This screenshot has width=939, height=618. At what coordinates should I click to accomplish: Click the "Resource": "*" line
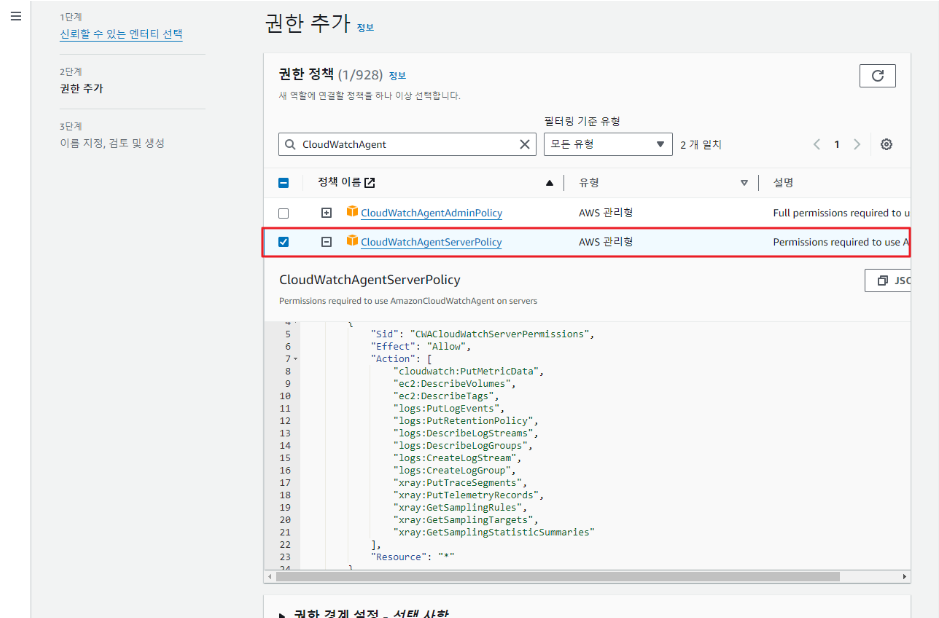(413, 557)
